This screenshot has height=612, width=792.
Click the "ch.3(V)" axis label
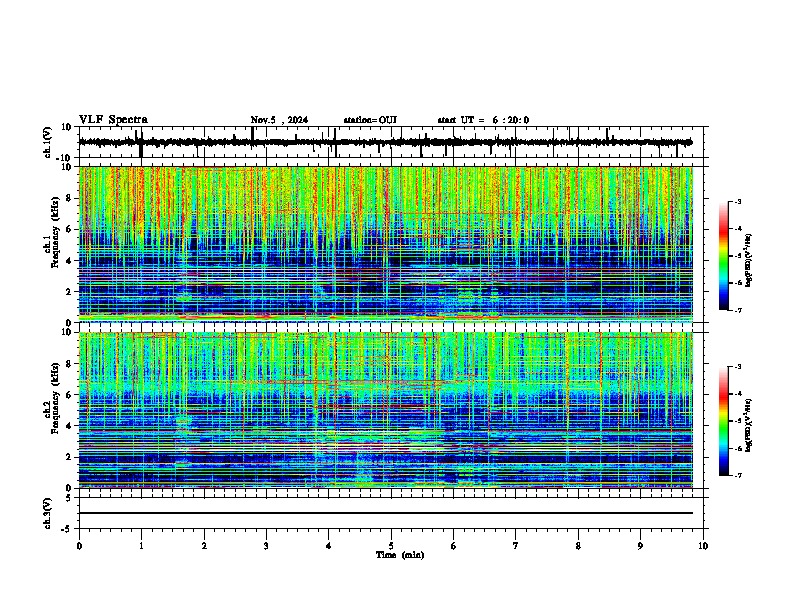point(48,514)
